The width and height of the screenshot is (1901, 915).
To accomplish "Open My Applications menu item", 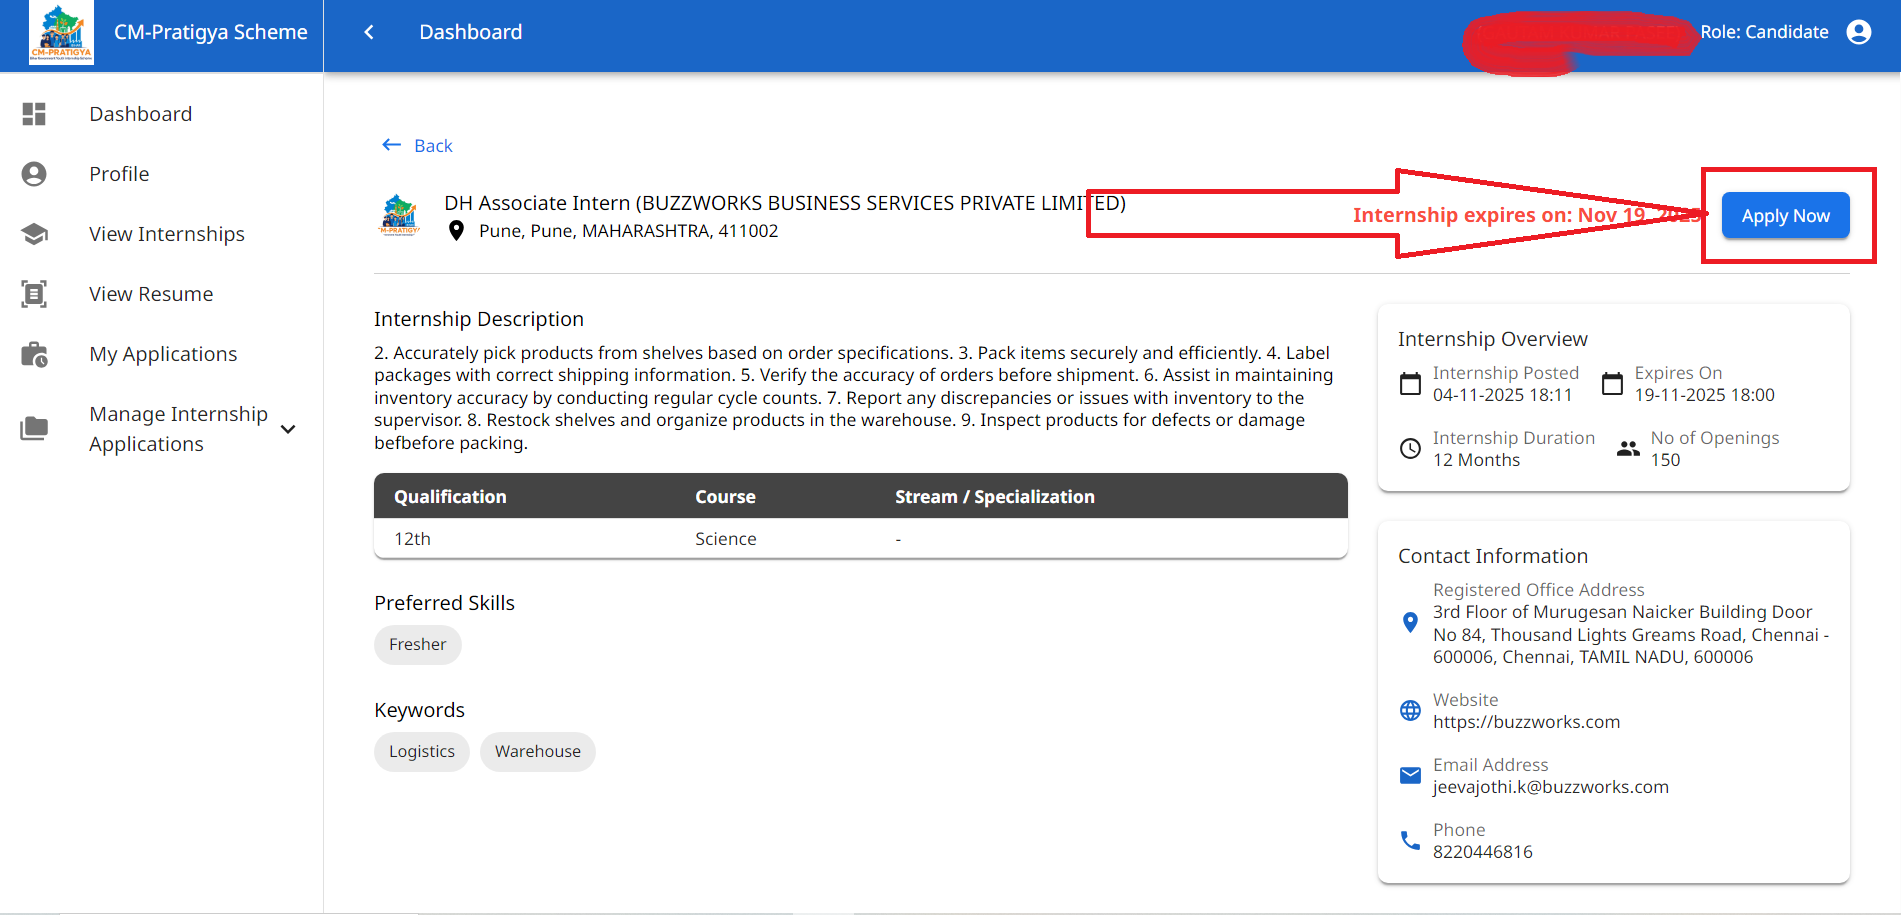I will [x=163, y=354].
